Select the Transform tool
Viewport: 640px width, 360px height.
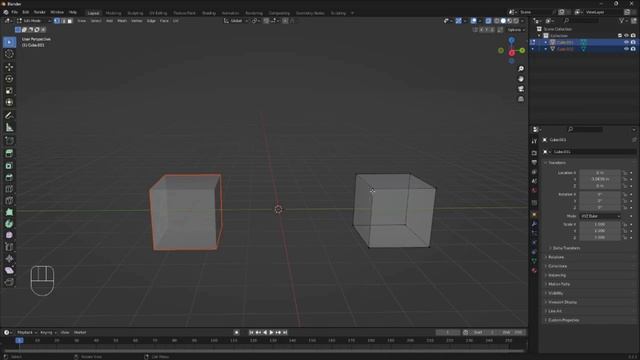tap(9, 102)
